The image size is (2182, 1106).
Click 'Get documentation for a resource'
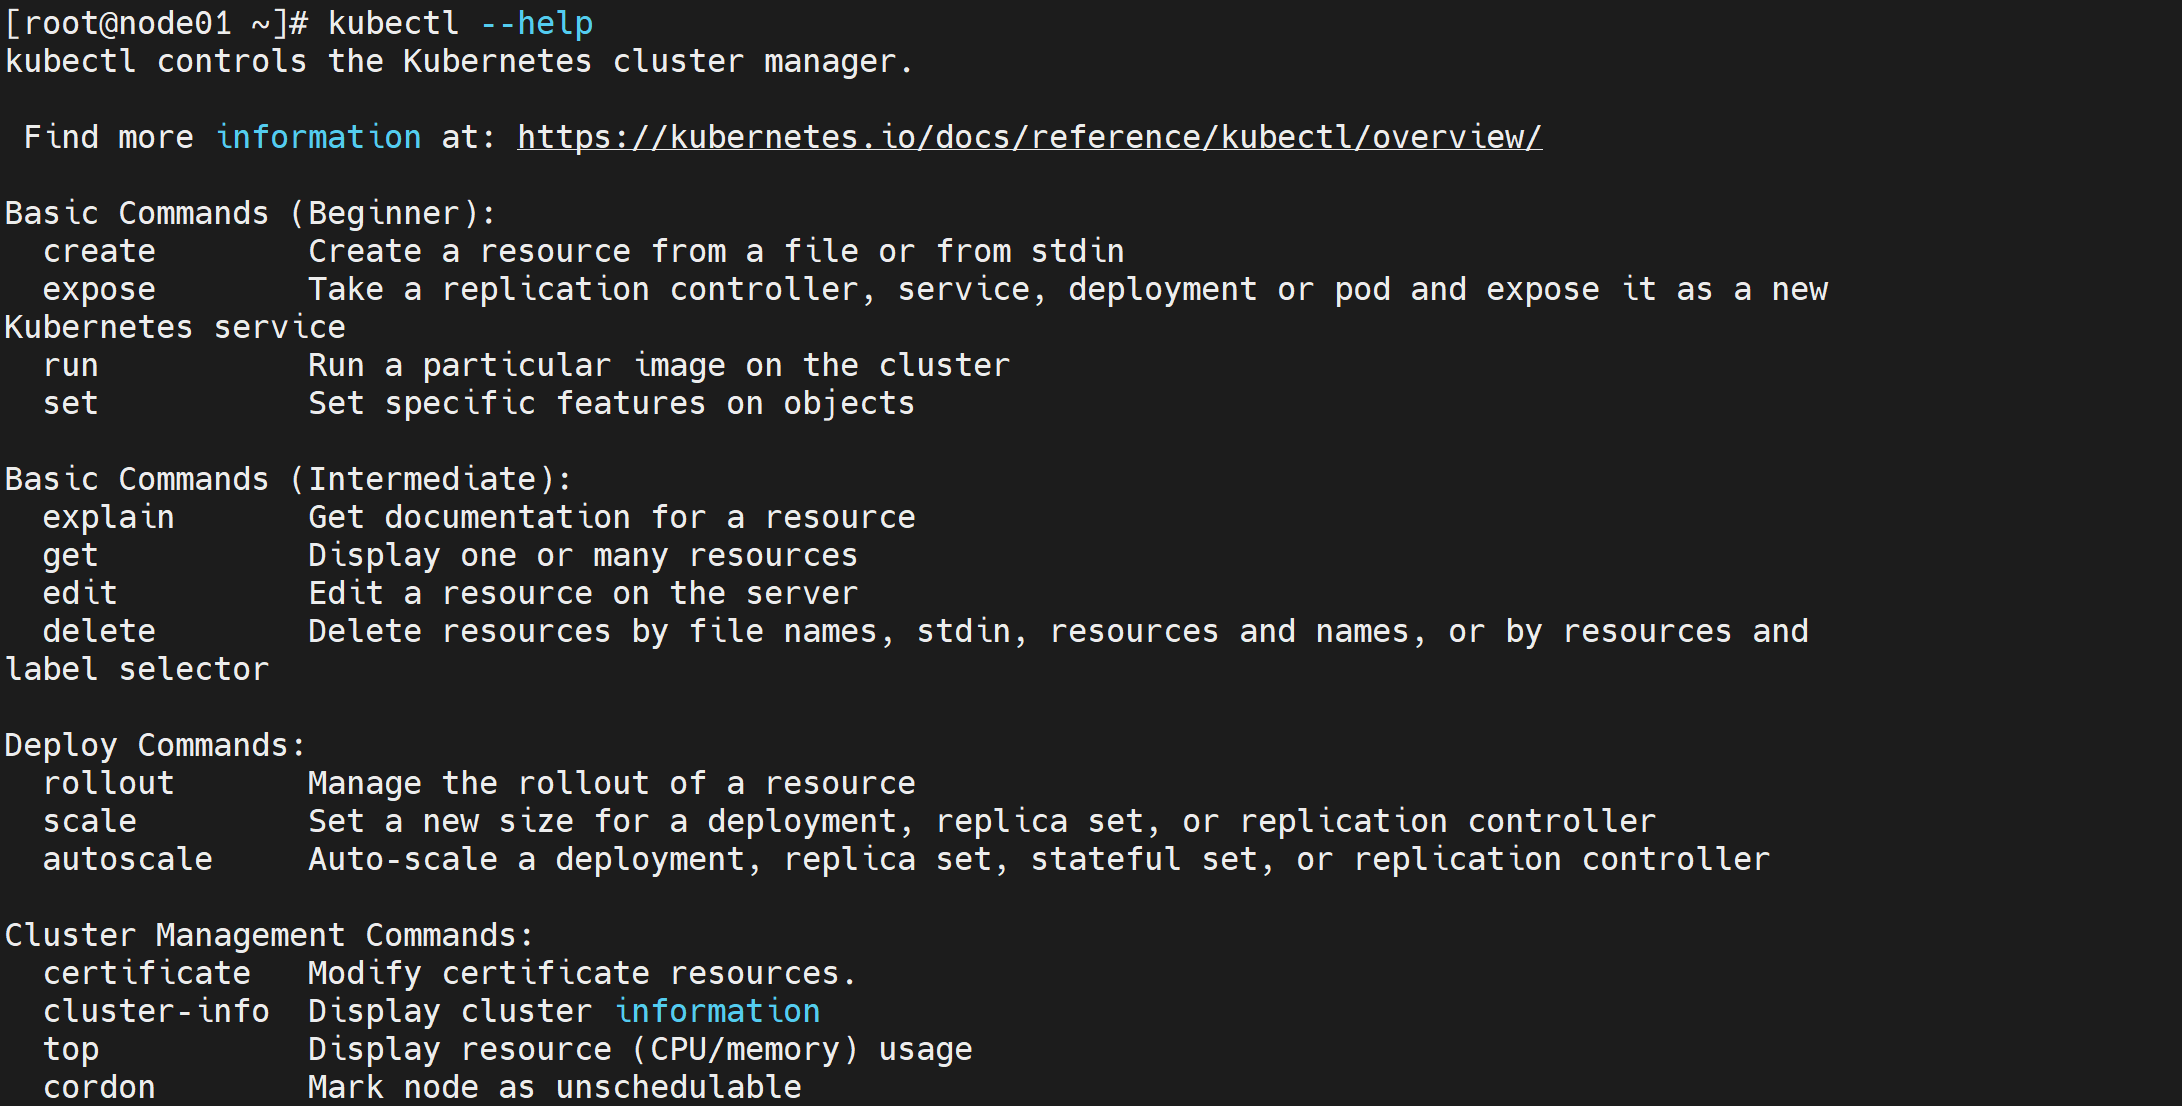click(x=612, y=517)
